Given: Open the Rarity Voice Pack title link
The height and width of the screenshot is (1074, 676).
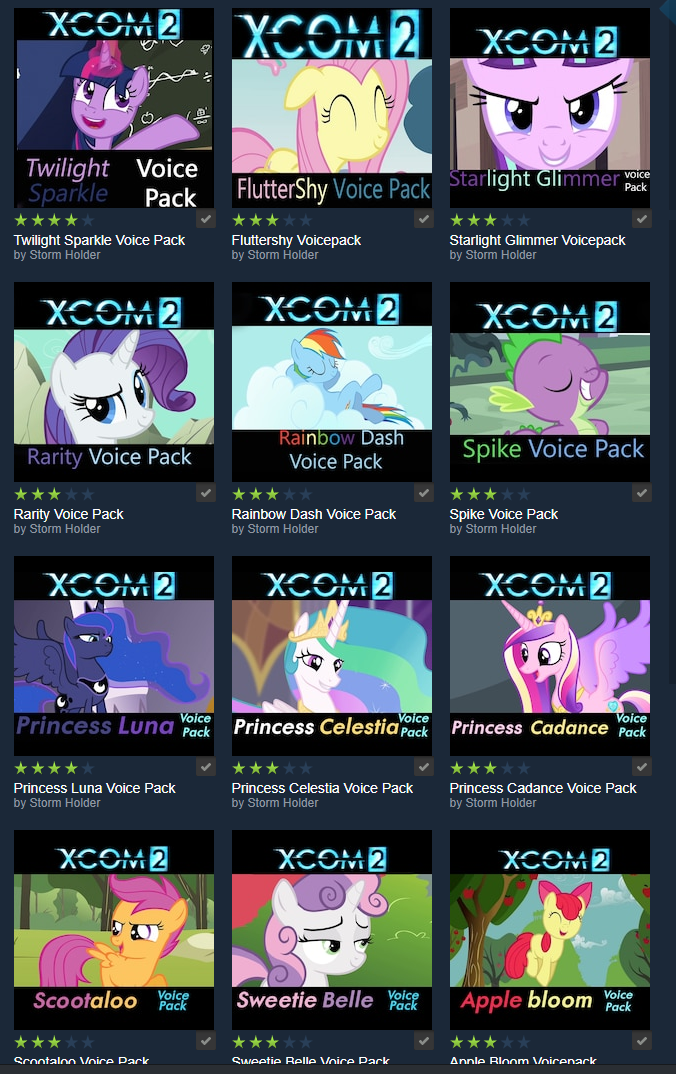Looking at the screenshot, I should pyautogui.click(x=68, y=514).
